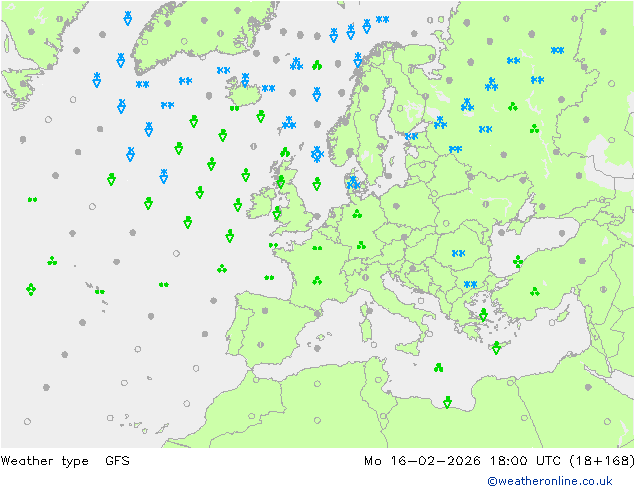Click the green rain symbol over central Turkey
634x490 pixels.
pos(535,291)
